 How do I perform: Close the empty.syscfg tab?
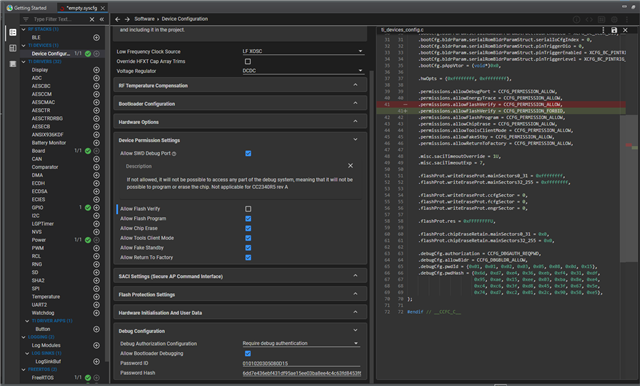point(103,8)
